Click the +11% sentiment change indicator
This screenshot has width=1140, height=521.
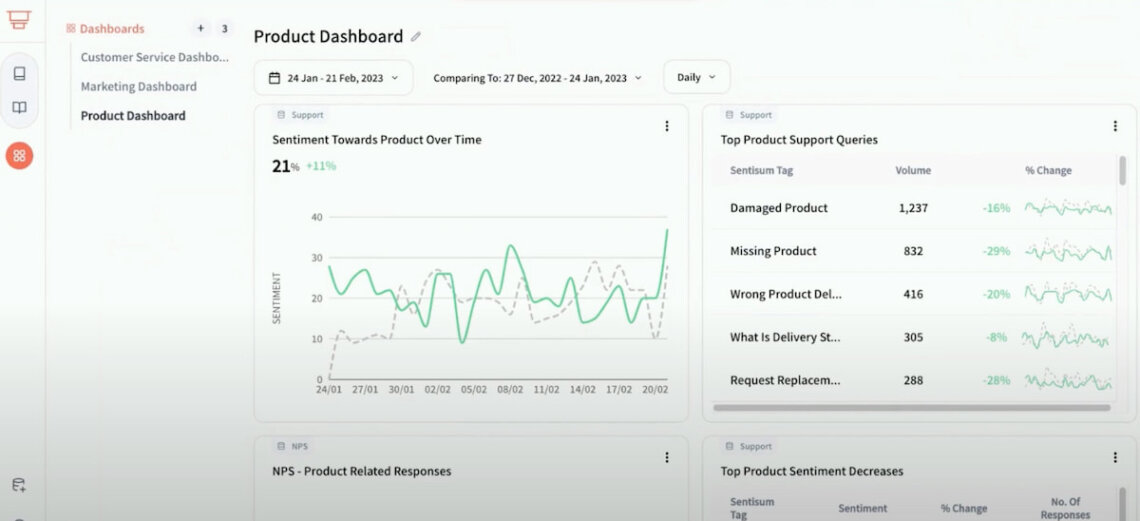click(321, 166)
